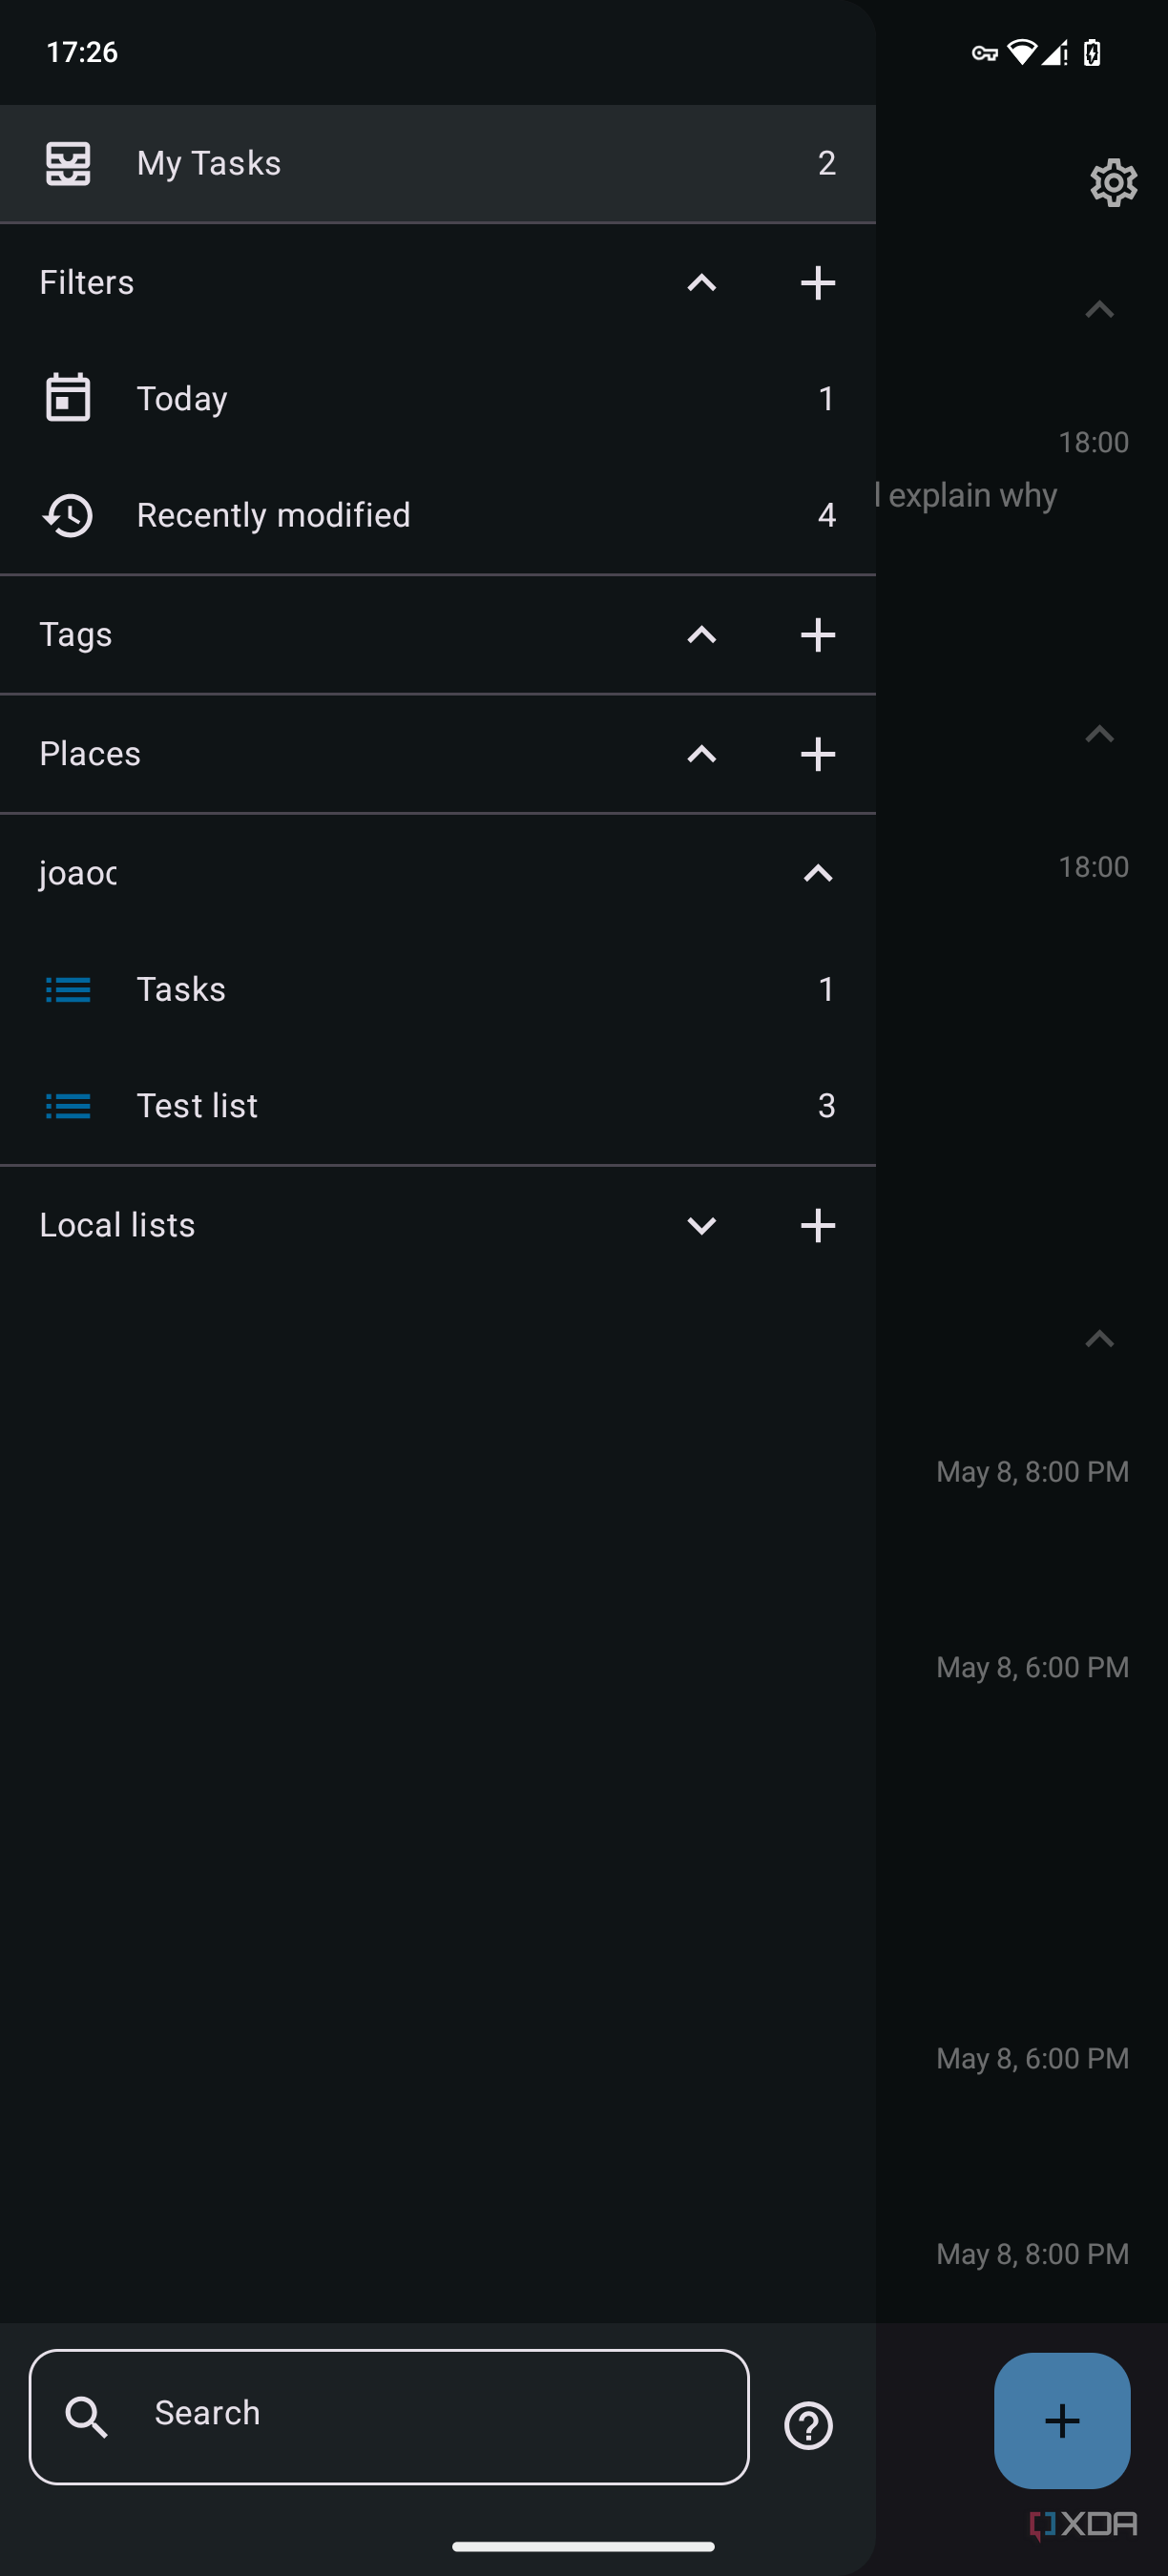Select the Today calendar filter icon
The height and width of the screenshot is (2576, 1168).
click(67, 397)
